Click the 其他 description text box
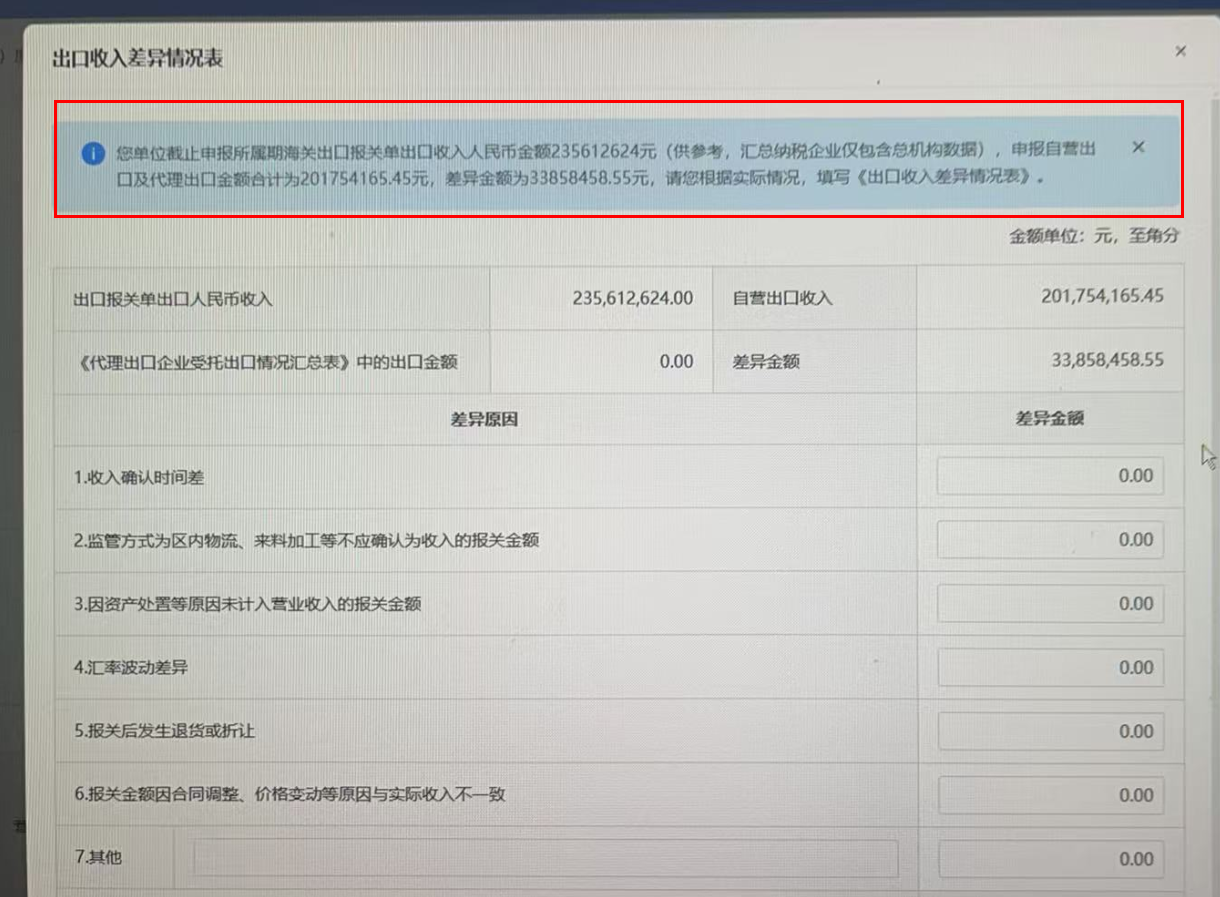This screenshot has height=897, width=1220. (545, 858)
